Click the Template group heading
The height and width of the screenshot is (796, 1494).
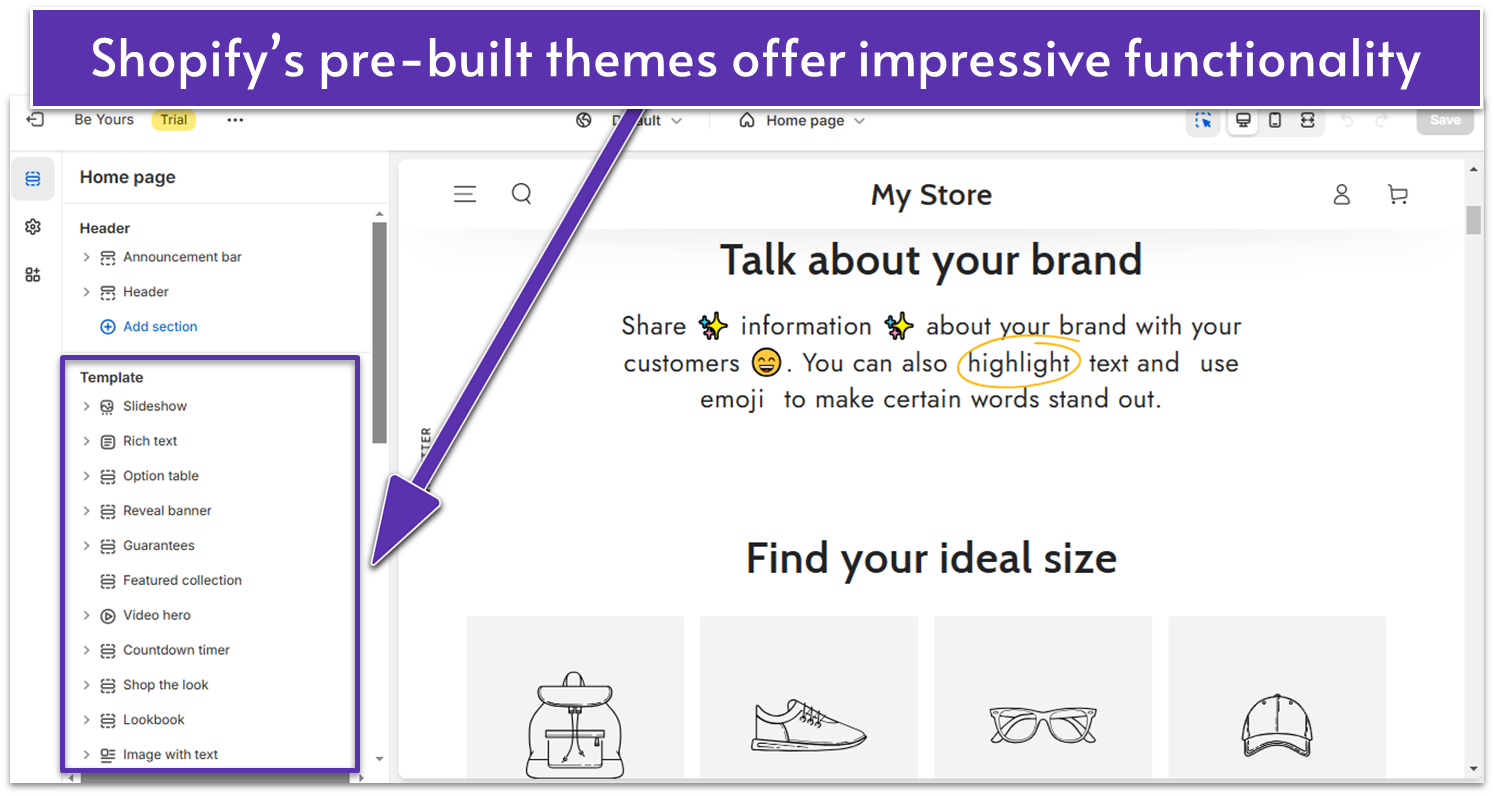[112, 378]
